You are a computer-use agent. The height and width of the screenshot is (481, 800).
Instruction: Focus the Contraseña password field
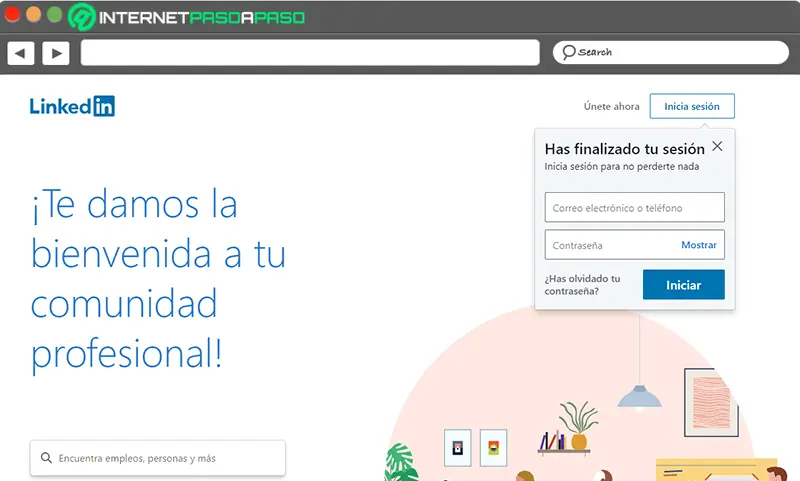pos(634,245)
